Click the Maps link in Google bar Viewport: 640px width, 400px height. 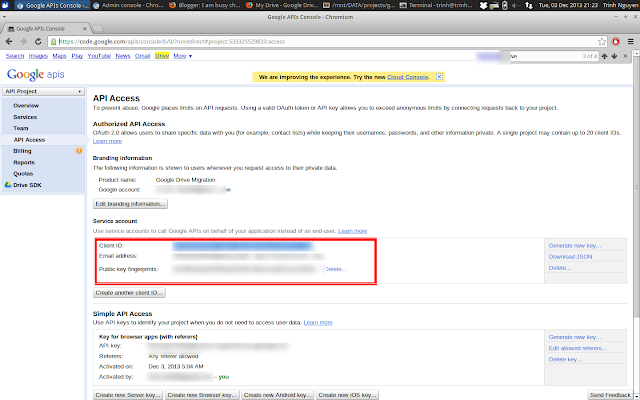59,56
